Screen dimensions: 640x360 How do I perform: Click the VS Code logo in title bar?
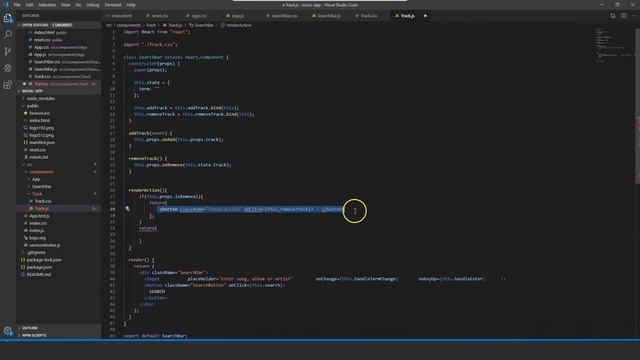click(6, 5)
